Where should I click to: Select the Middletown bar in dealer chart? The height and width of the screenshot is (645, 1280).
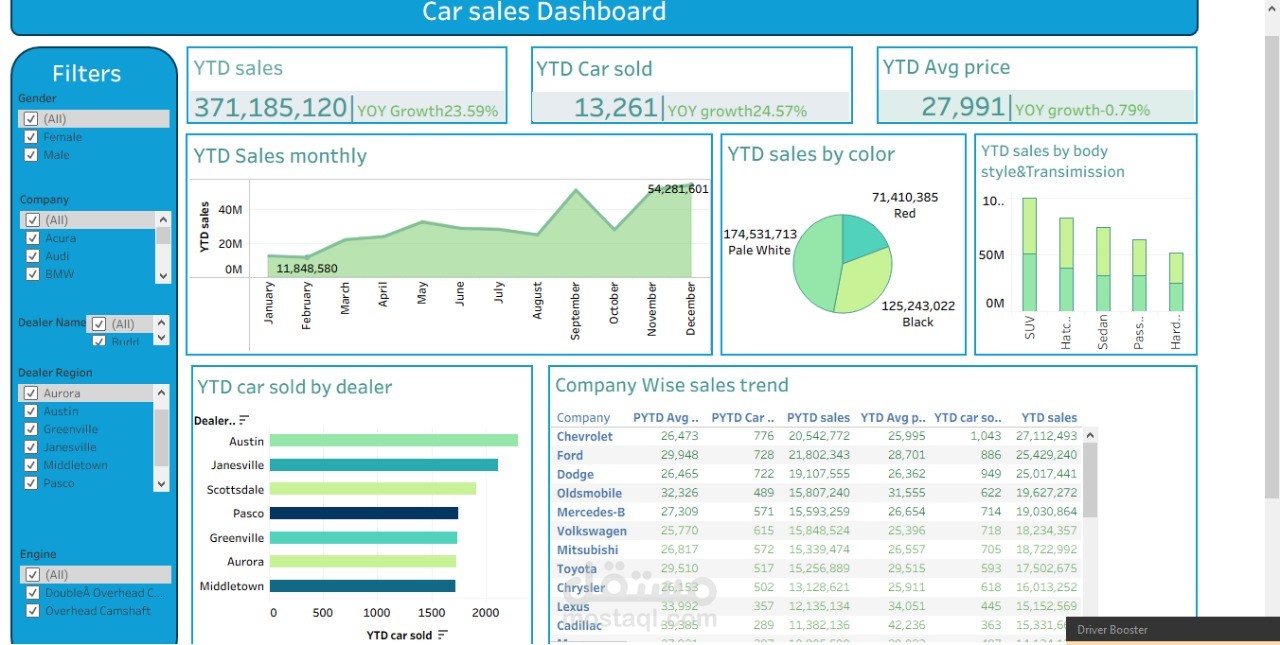point(362,586)
